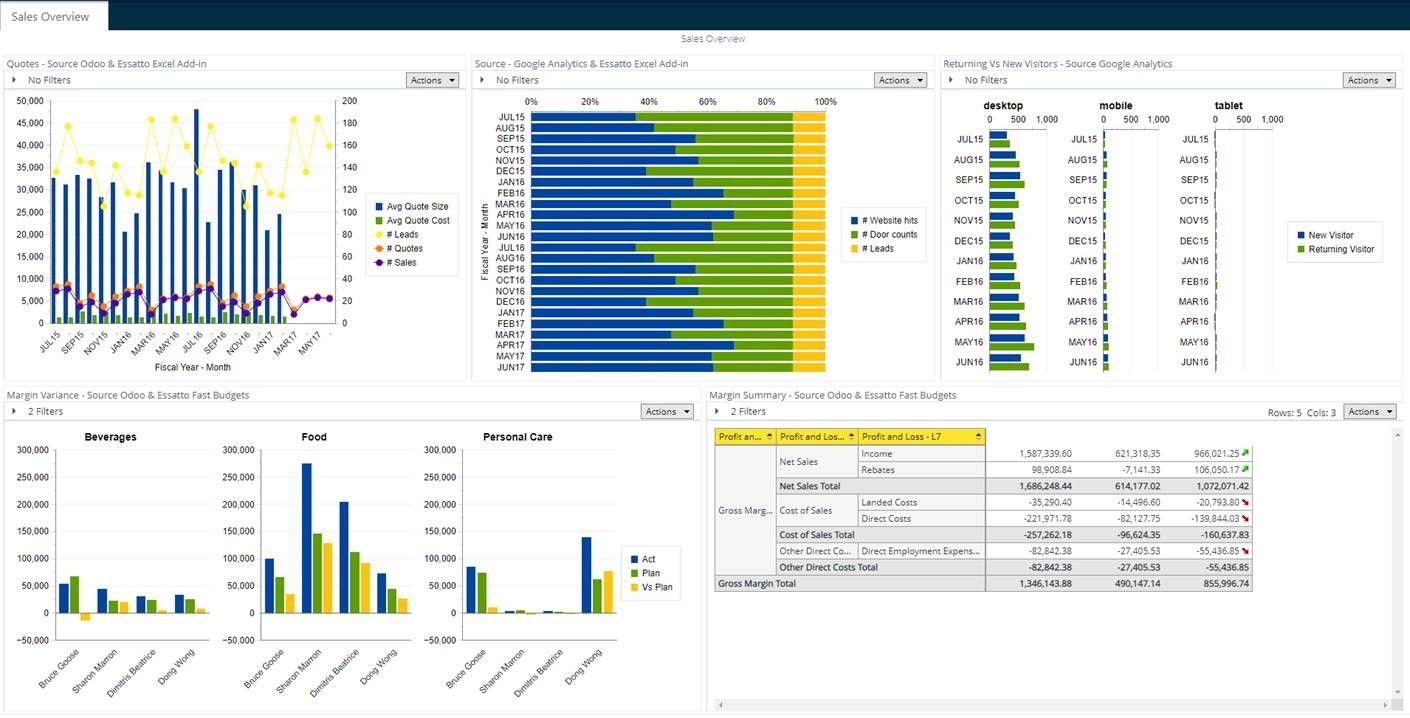Click sort arrows on 'Profit and Loss - L7' header
The image size is (1410, 718).
pyautogui.click(x=977, y=437)
